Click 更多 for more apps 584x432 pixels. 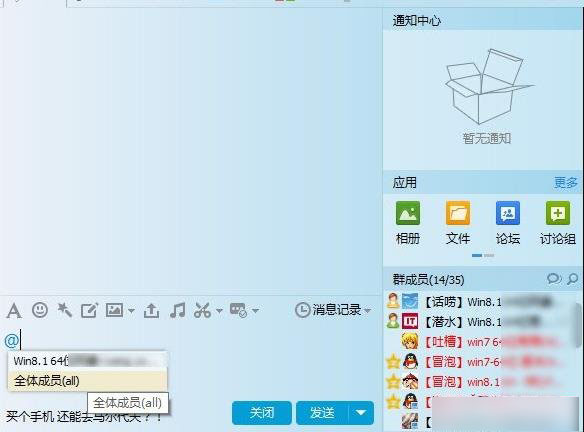(566, 182)
